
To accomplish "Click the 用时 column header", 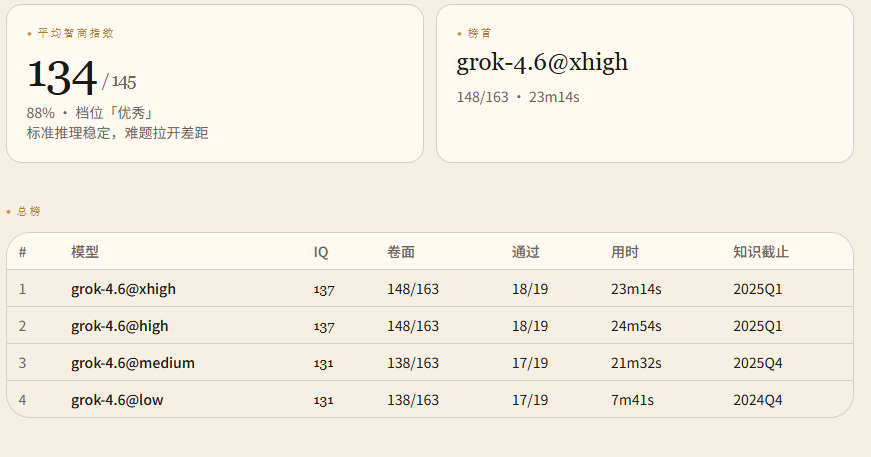I will click(x=625, y=252).
